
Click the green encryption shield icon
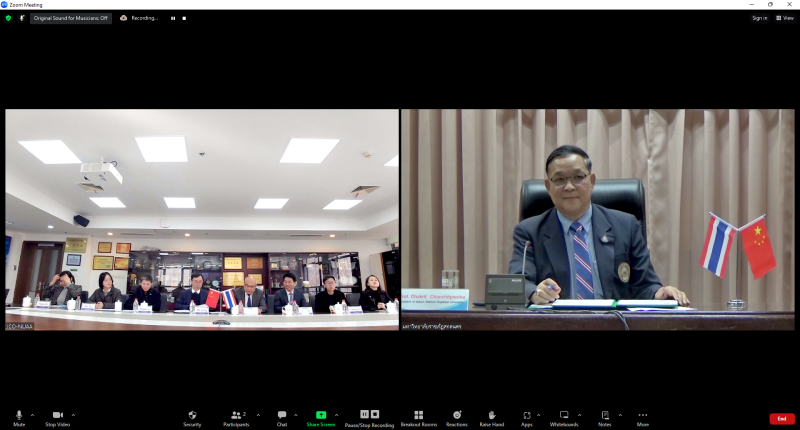coord(8,18)
